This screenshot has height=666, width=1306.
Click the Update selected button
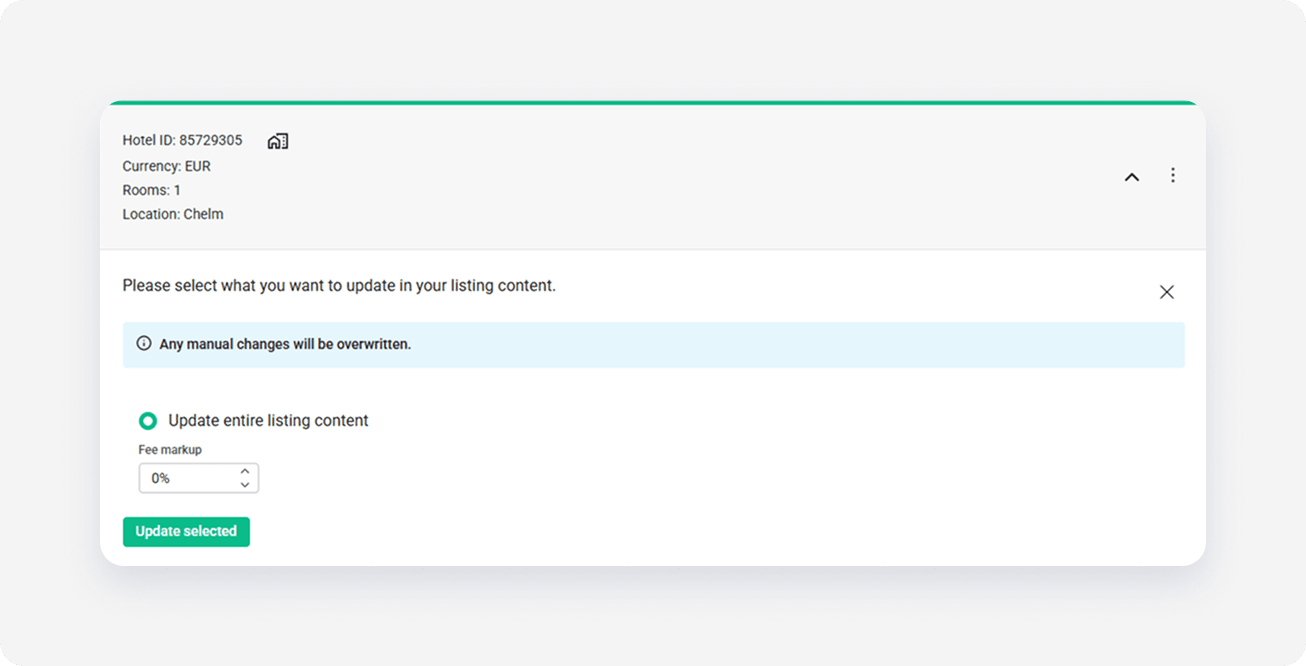tap(186, 531)
